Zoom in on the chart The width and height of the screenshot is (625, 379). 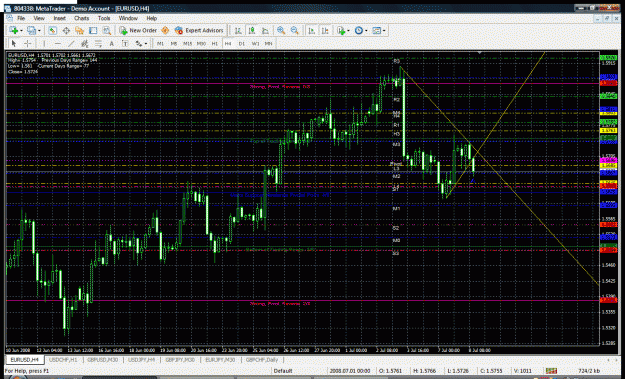pos(281,30)
